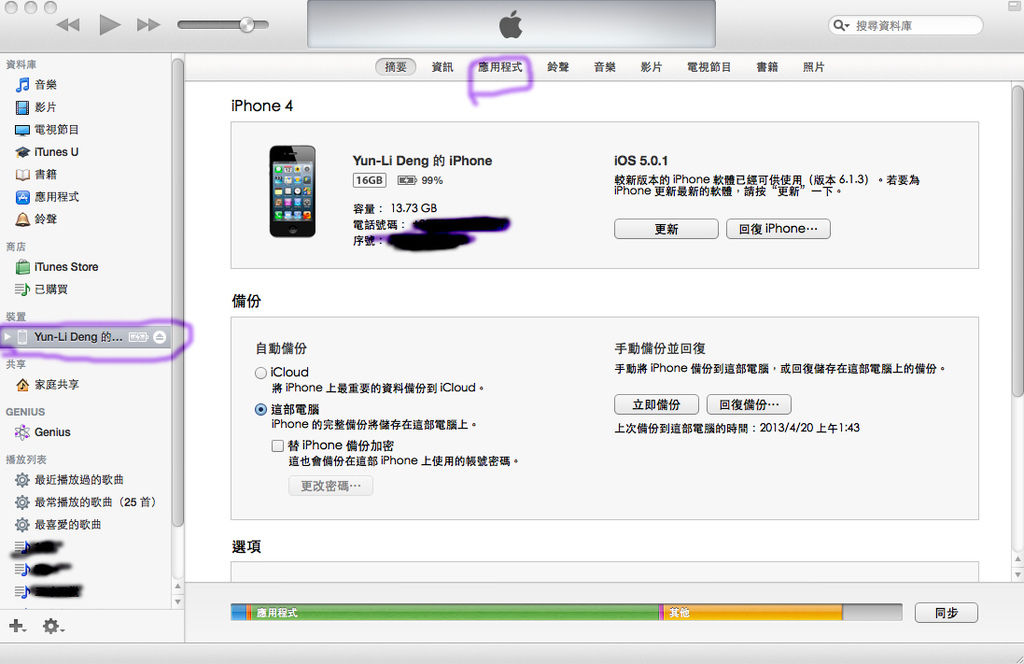Click the 更新 update button

coord(666,229)
